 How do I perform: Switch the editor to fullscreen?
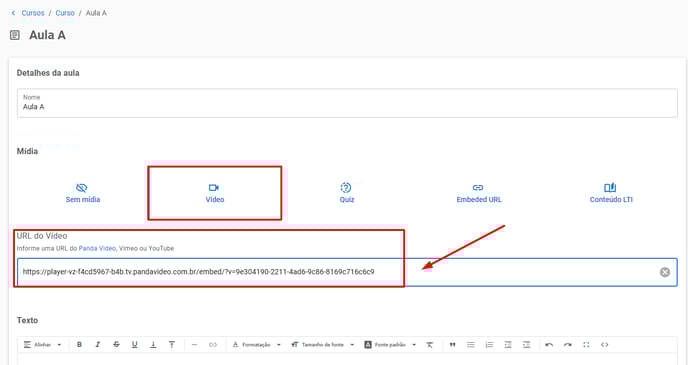pos(586,345)
